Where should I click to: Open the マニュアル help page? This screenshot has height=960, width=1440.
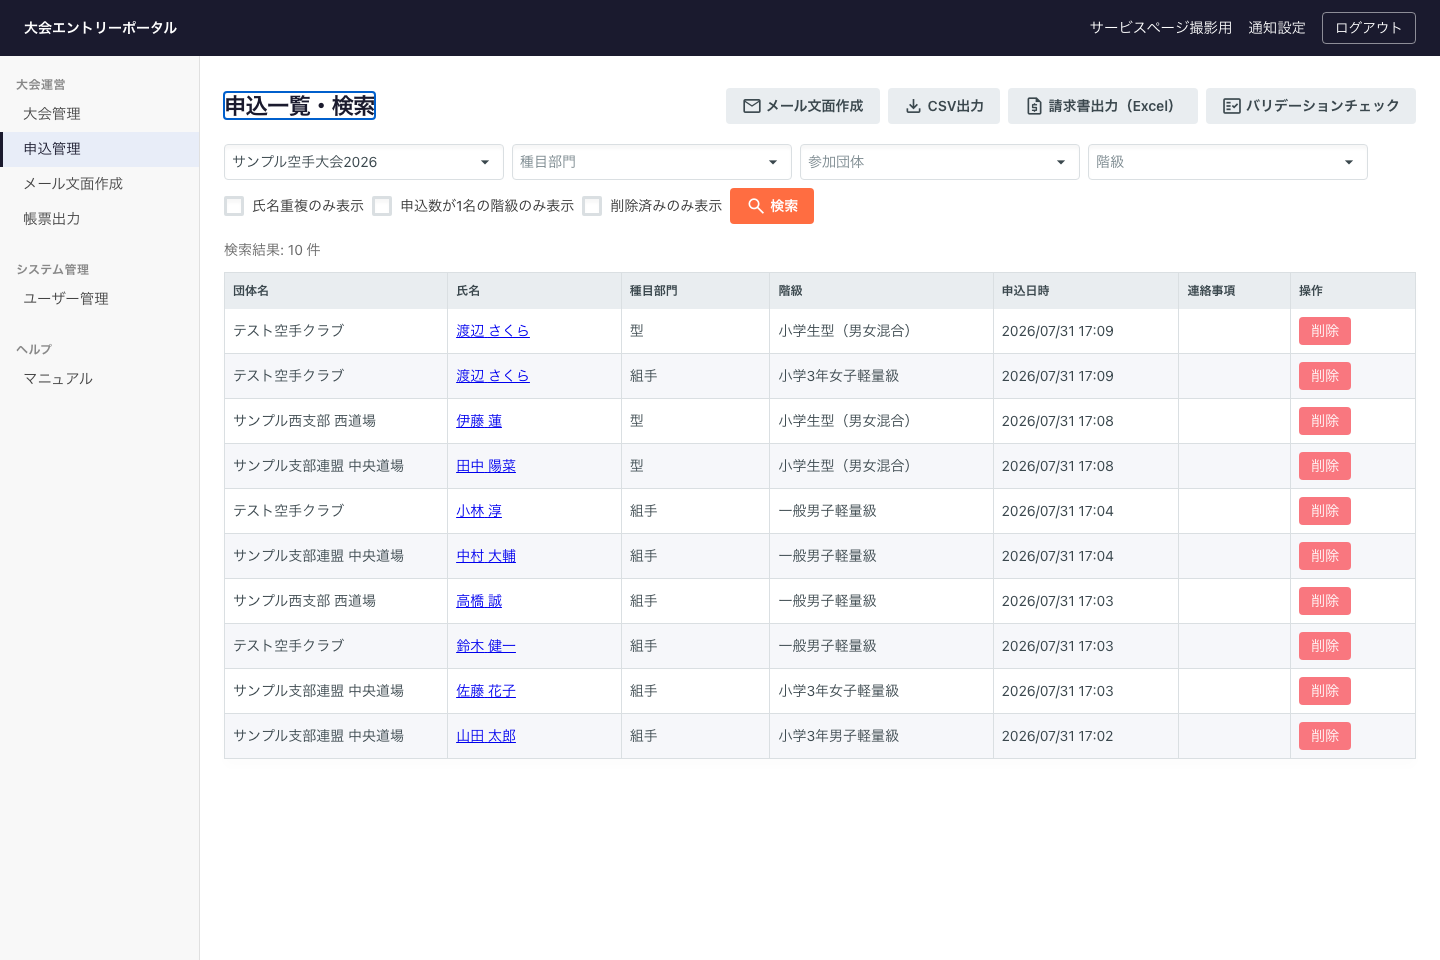pos(100,379)
